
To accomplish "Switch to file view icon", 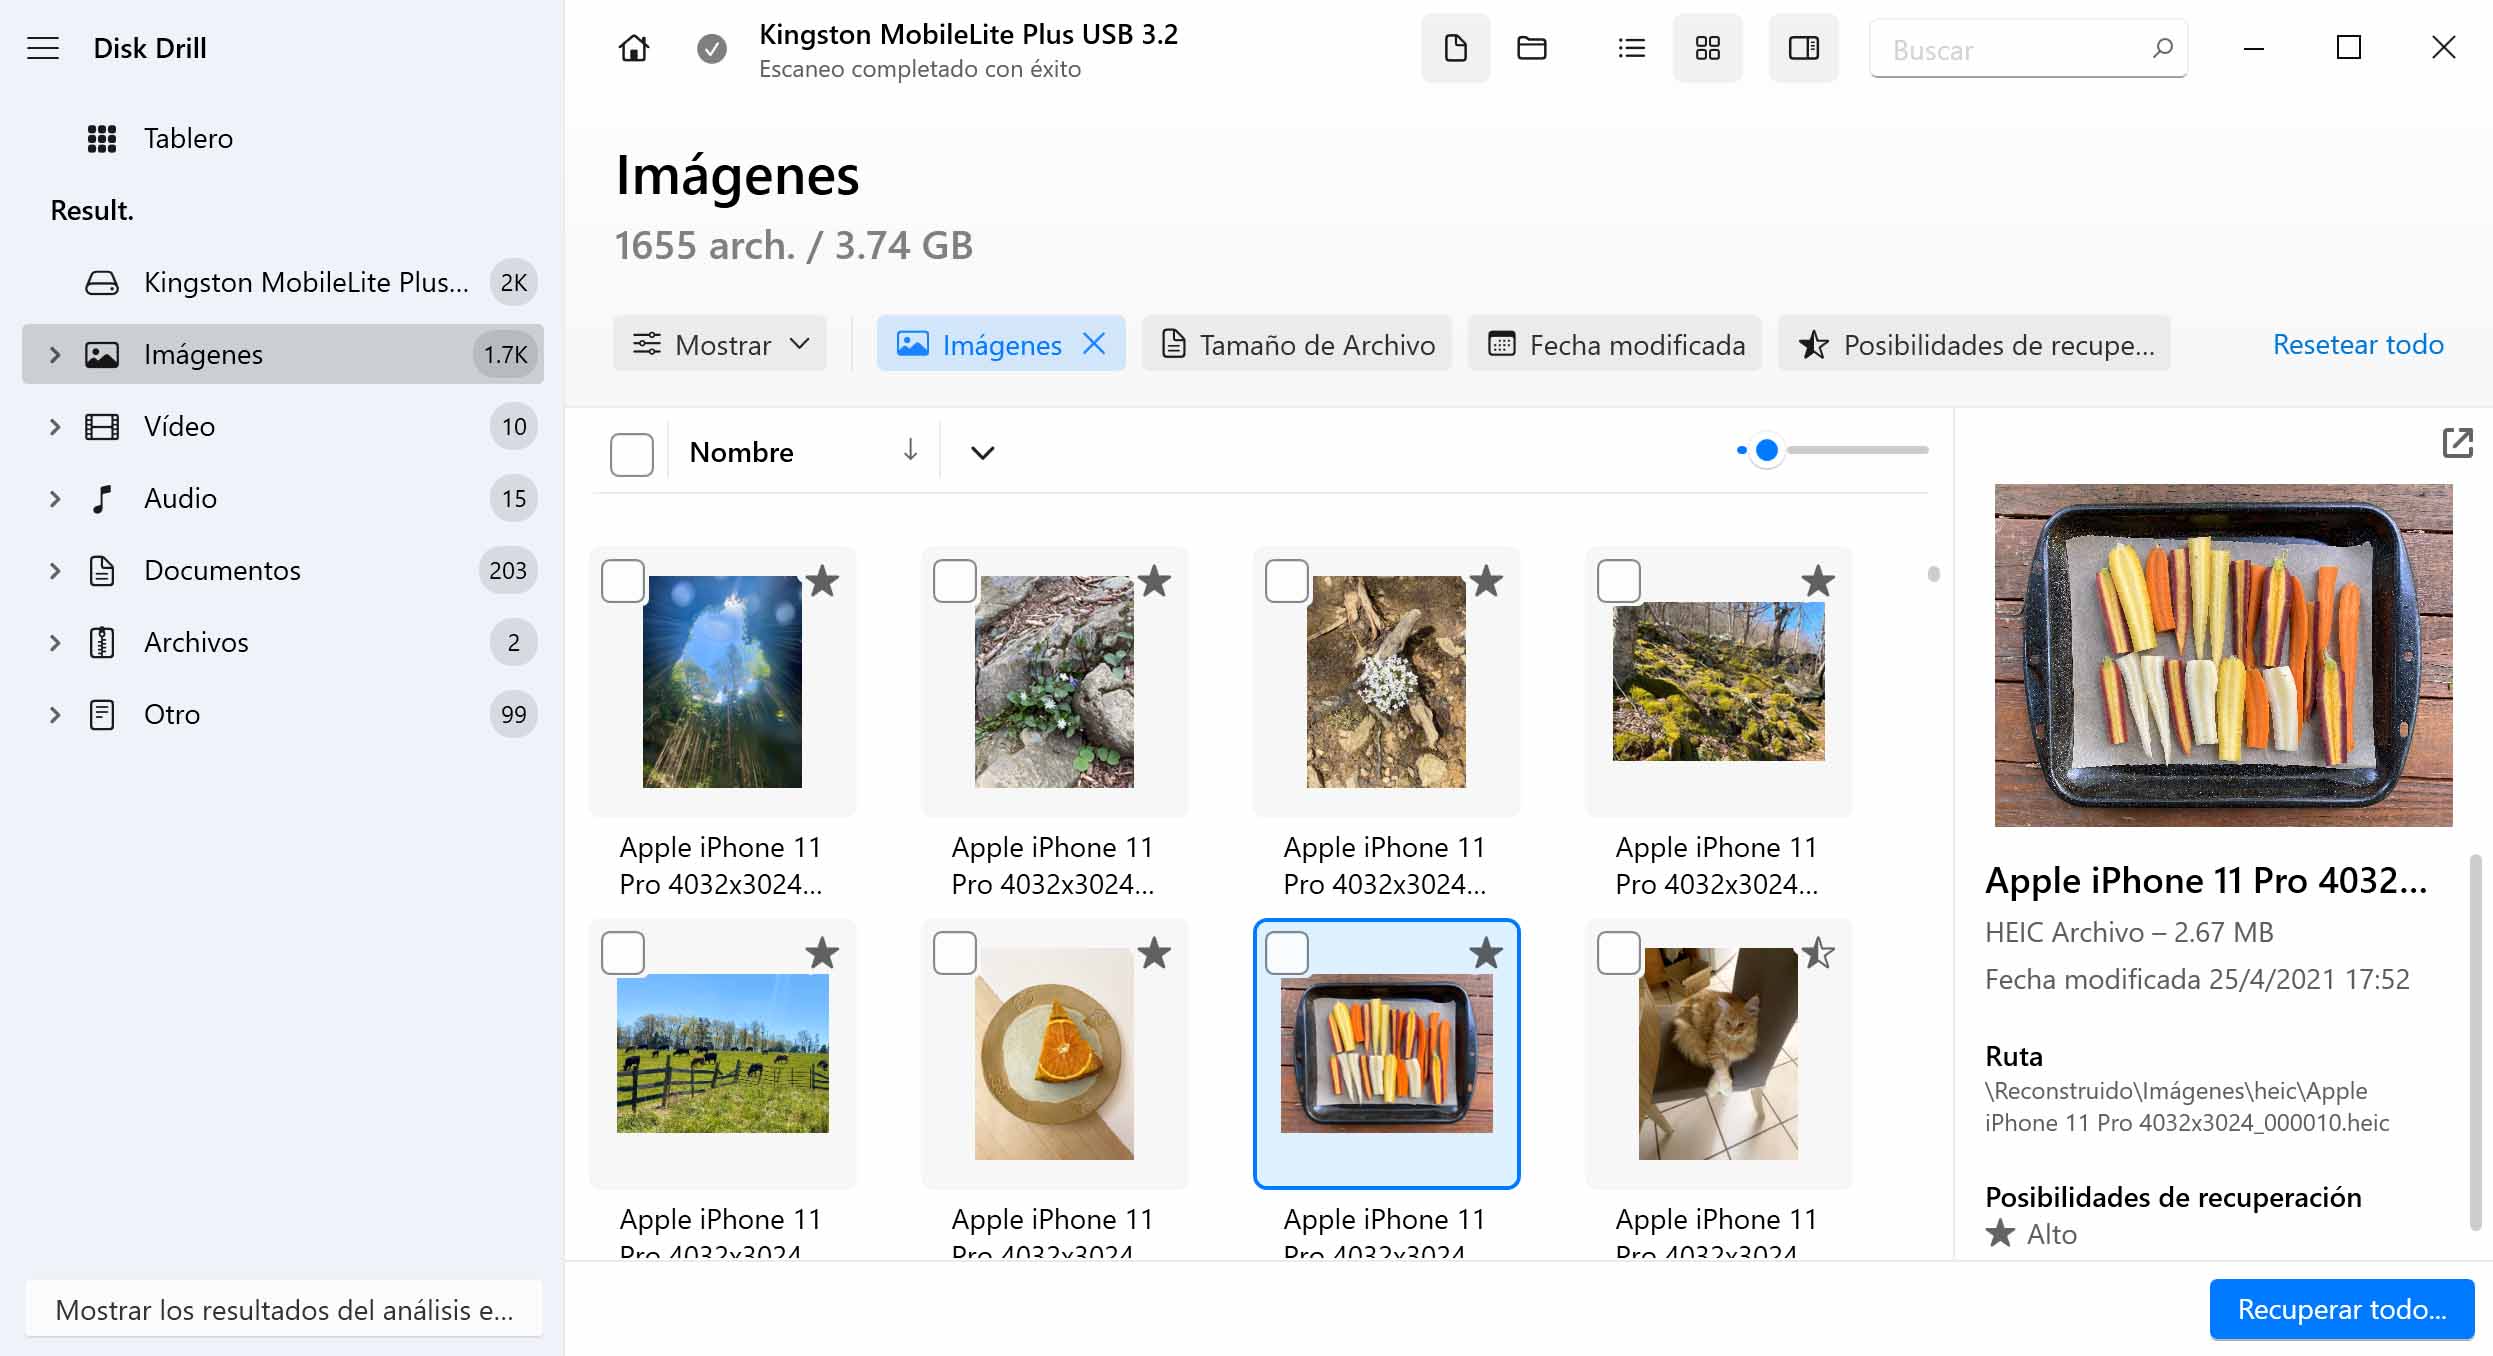I will point(1456,48).
